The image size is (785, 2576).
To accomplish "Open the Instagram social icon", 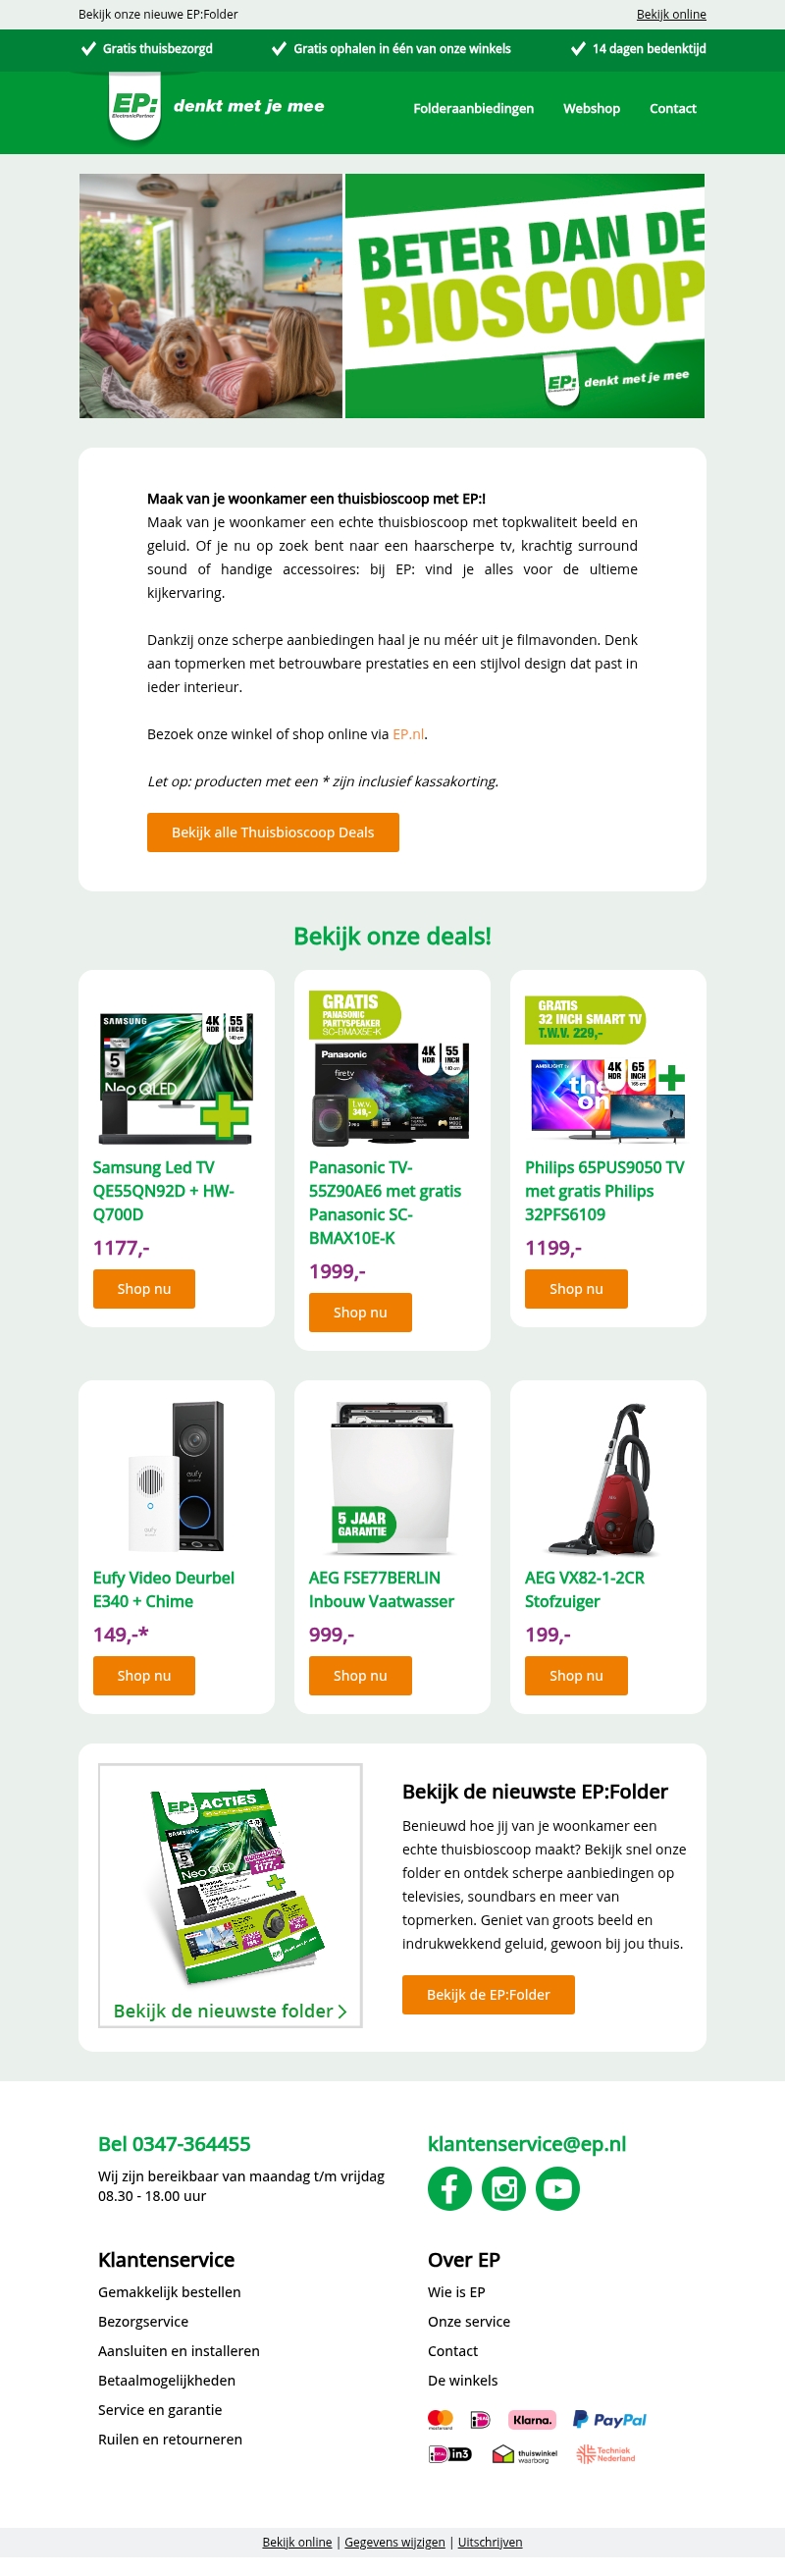I will point(504,2188).
